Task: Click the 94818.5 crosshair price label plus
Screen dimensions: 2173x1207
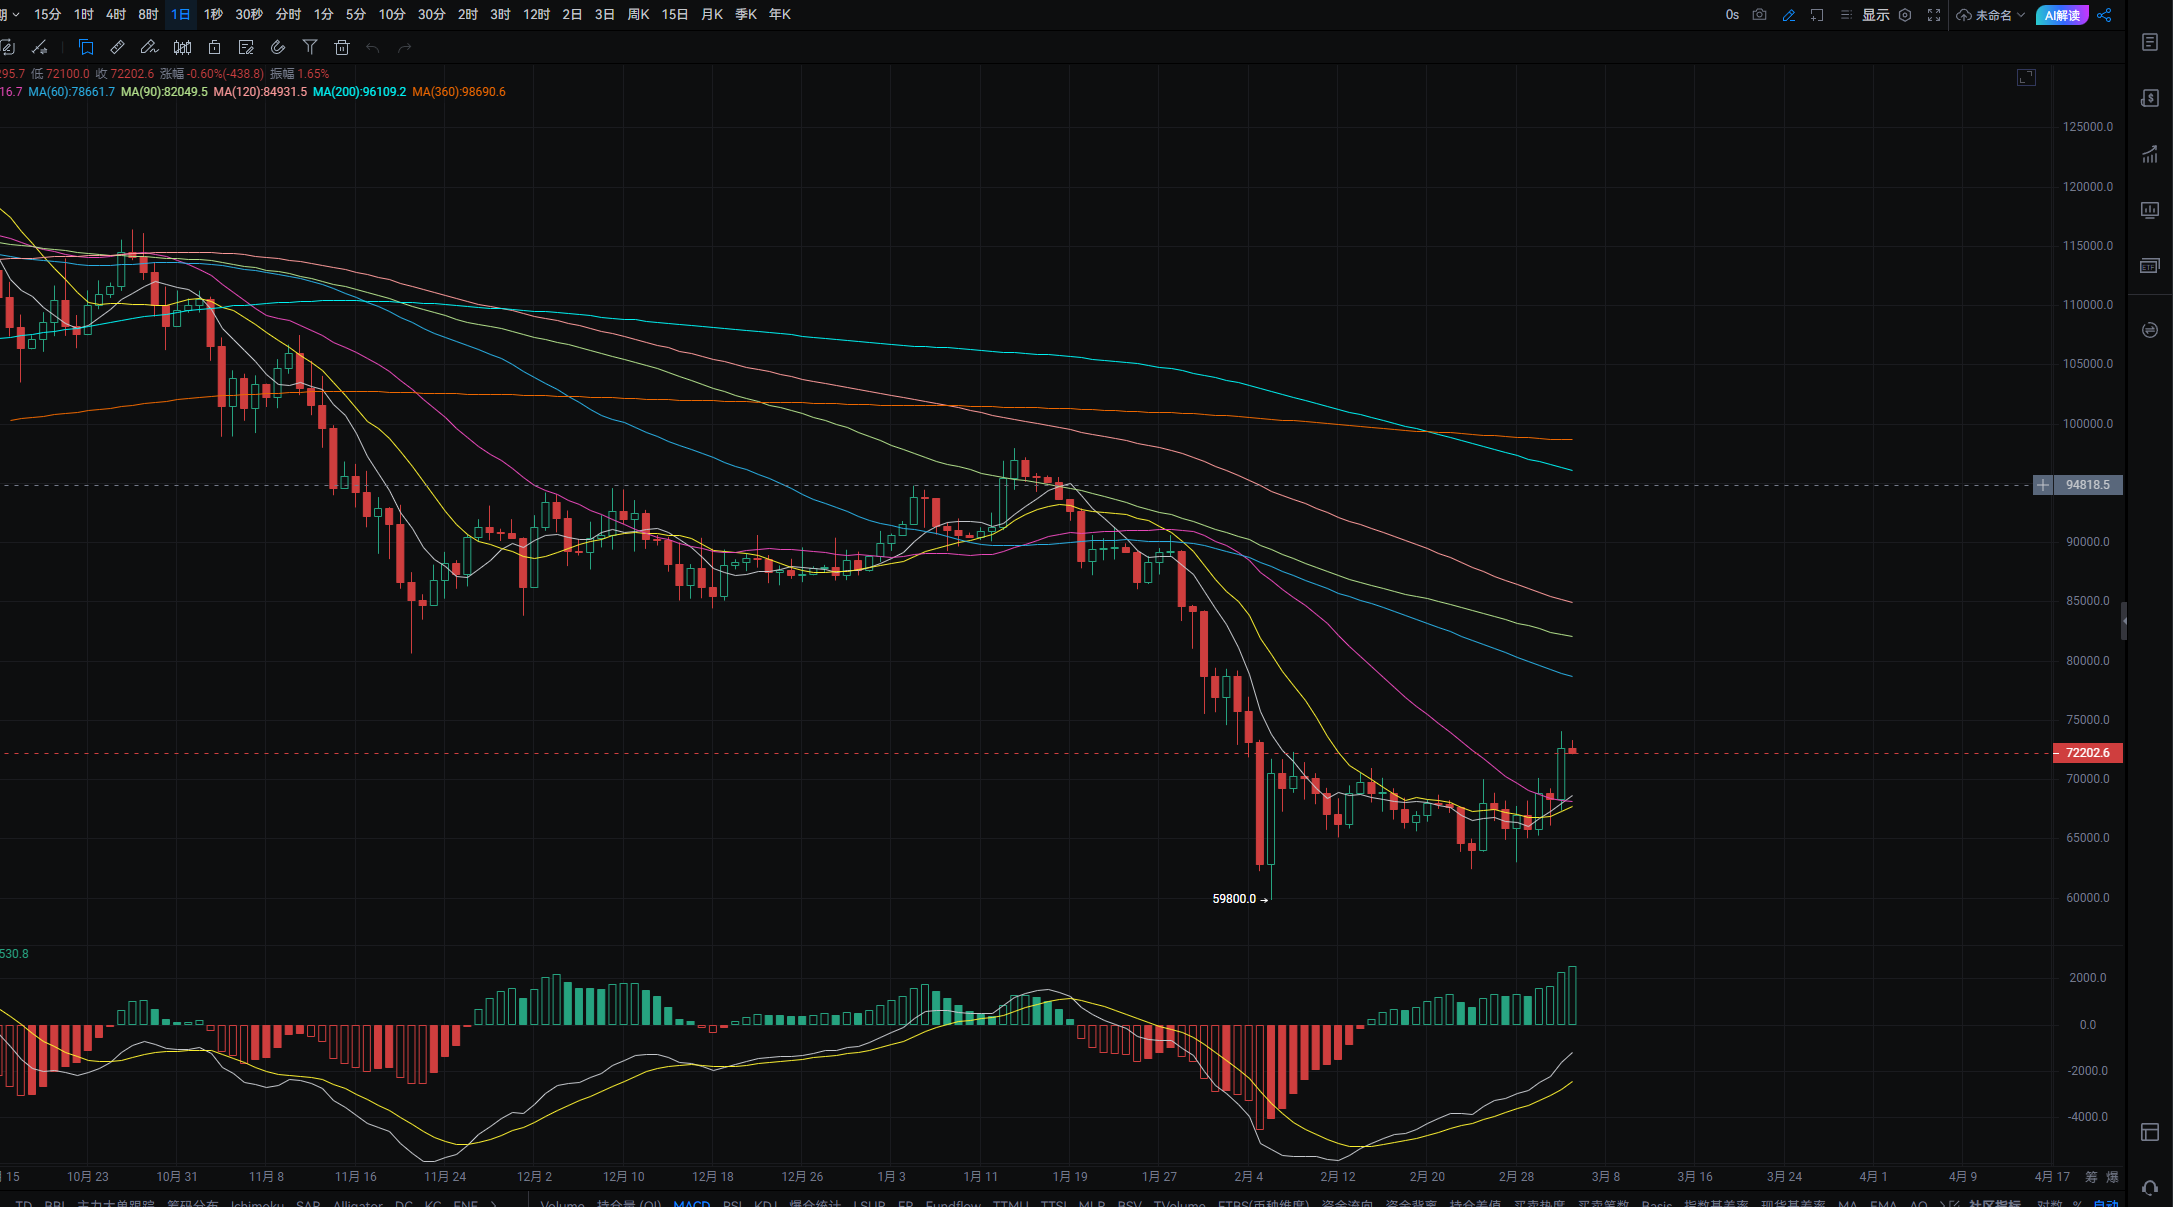Action: click(2043, 485)
